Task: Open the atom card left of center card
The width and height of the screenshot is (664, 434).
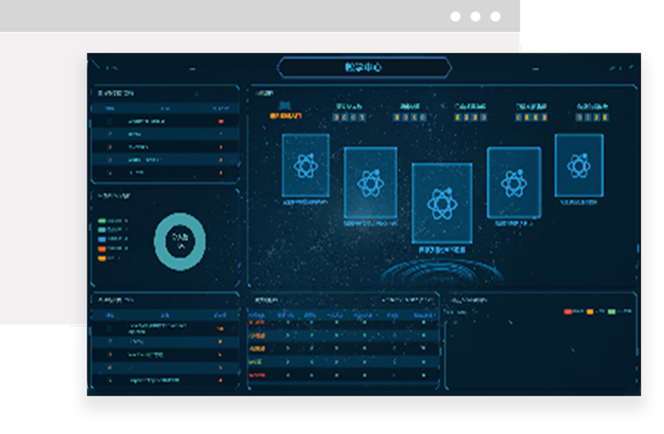Action: (x=371, y=183)
